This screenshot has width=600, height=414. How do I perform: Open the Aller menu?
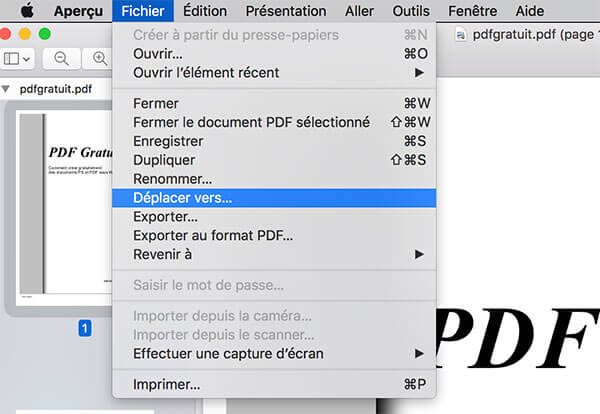359,11
